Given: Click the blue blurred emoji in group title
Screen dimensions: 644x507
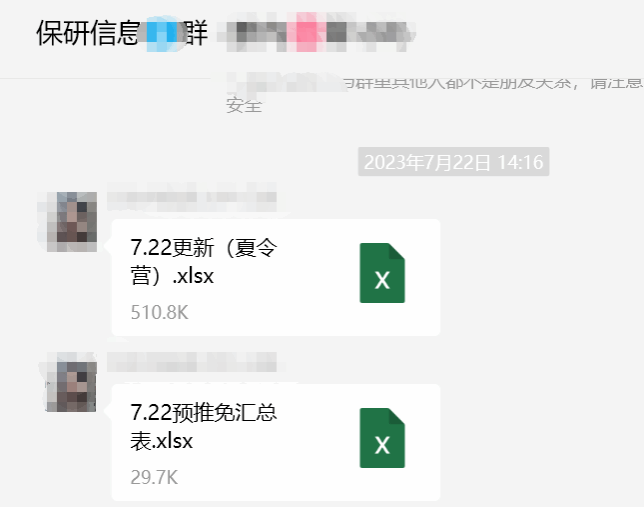Looking at the screenshot, I should pyautogui.click(x=162, y=33).
